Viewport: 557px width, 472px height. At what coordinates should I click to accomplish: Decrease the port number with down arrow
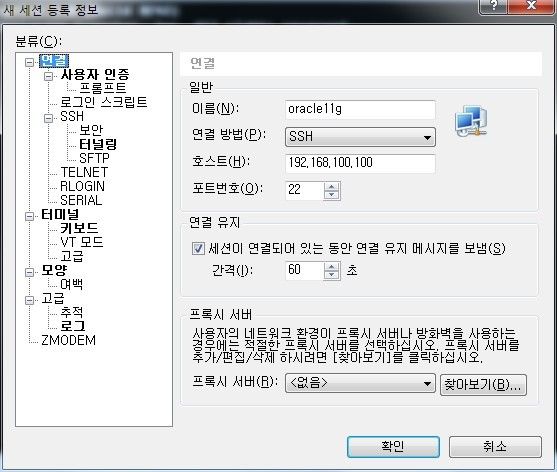pos(332,195)
